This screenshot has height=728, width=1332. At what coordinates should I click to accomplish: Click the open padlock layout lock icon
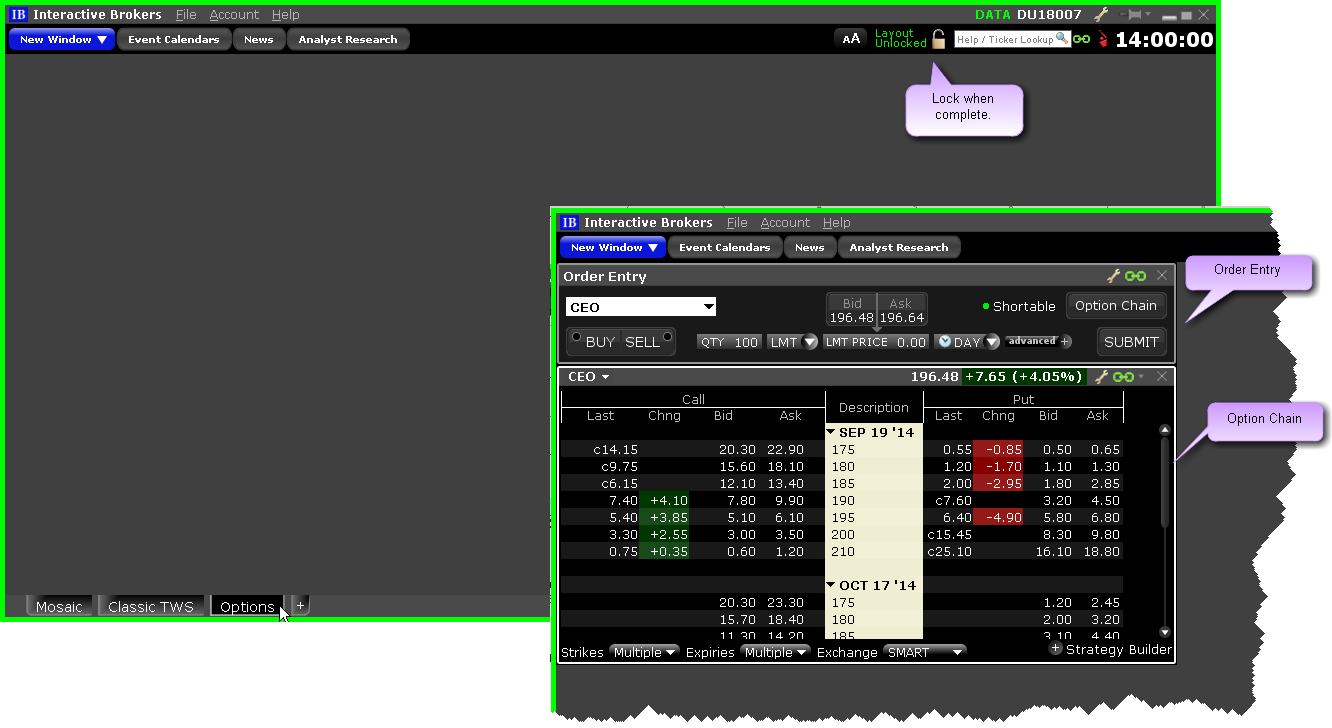[938, 39]
